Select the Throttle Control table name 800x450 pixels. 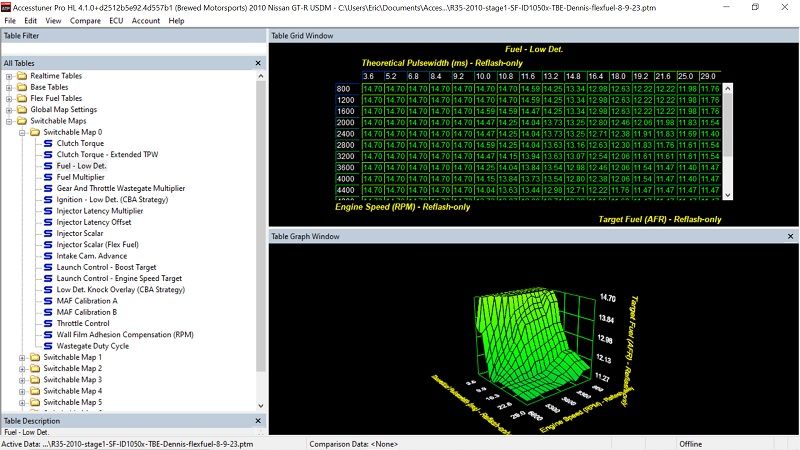coord(83,323)
